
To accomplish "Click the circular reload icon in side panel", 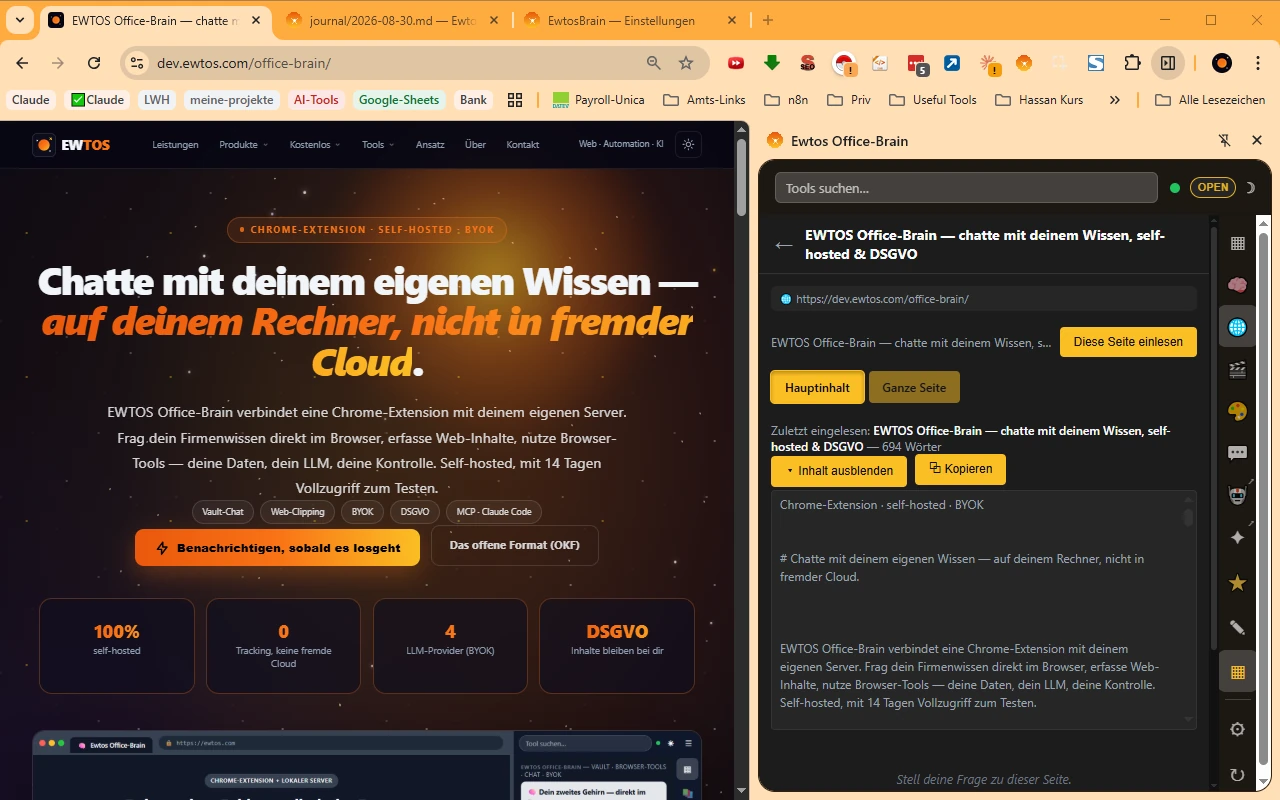I will 1237,775.
